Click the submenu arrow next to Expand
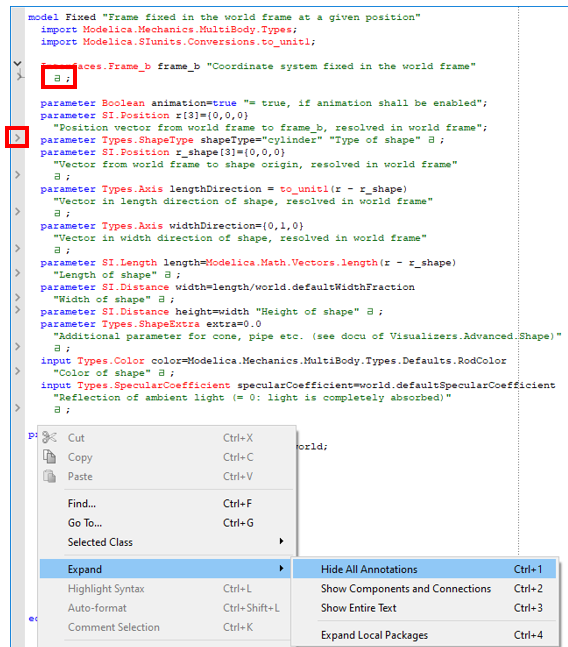The height and width of the screenshot is (647, 568). 281,568
